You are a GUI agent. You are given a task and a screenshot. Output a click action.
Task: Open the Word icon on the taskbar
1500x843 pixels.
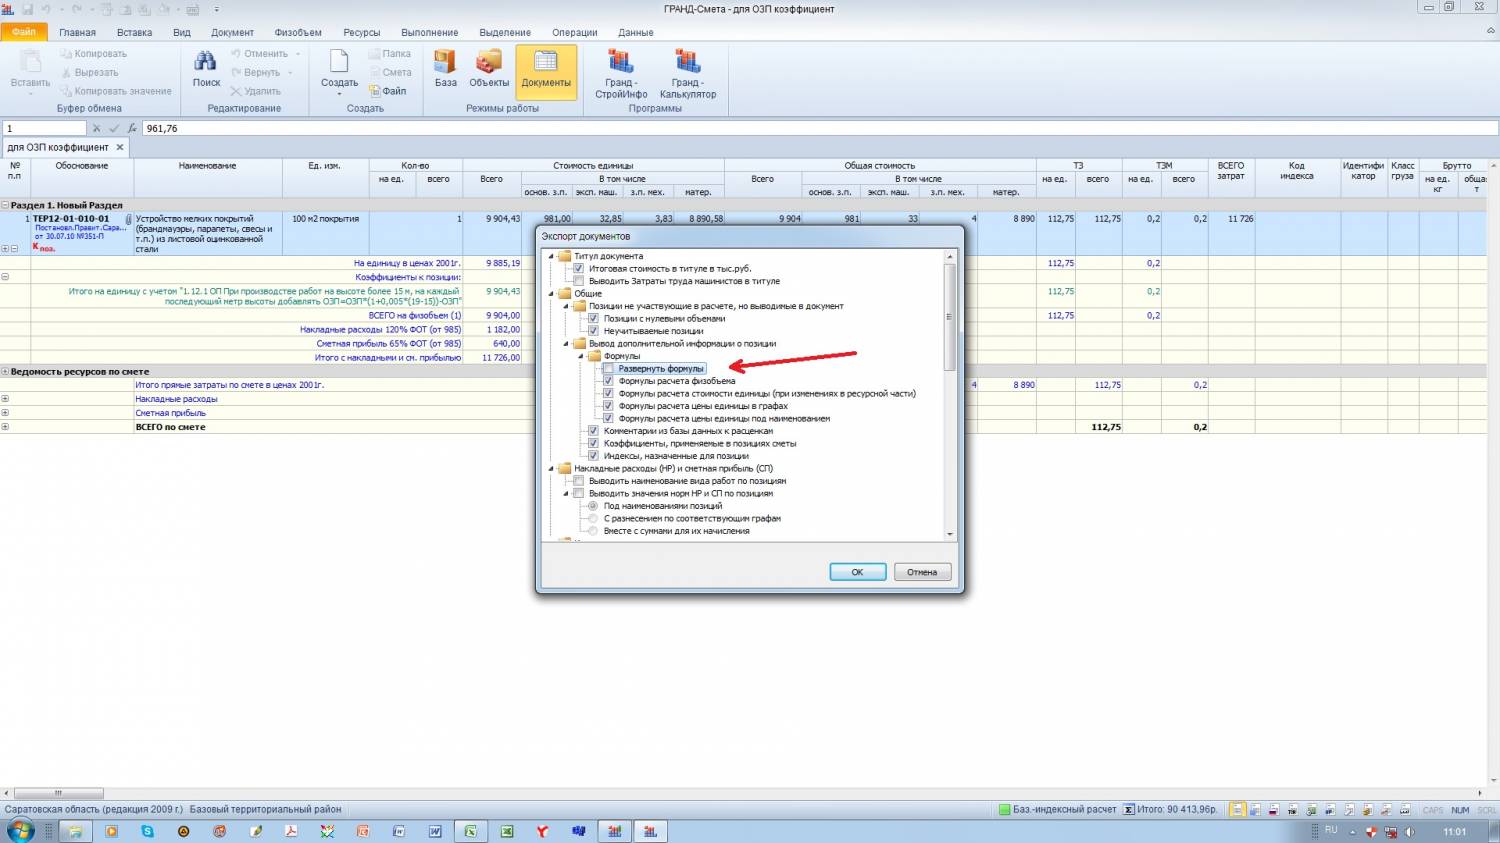click(x=435, y=831)
